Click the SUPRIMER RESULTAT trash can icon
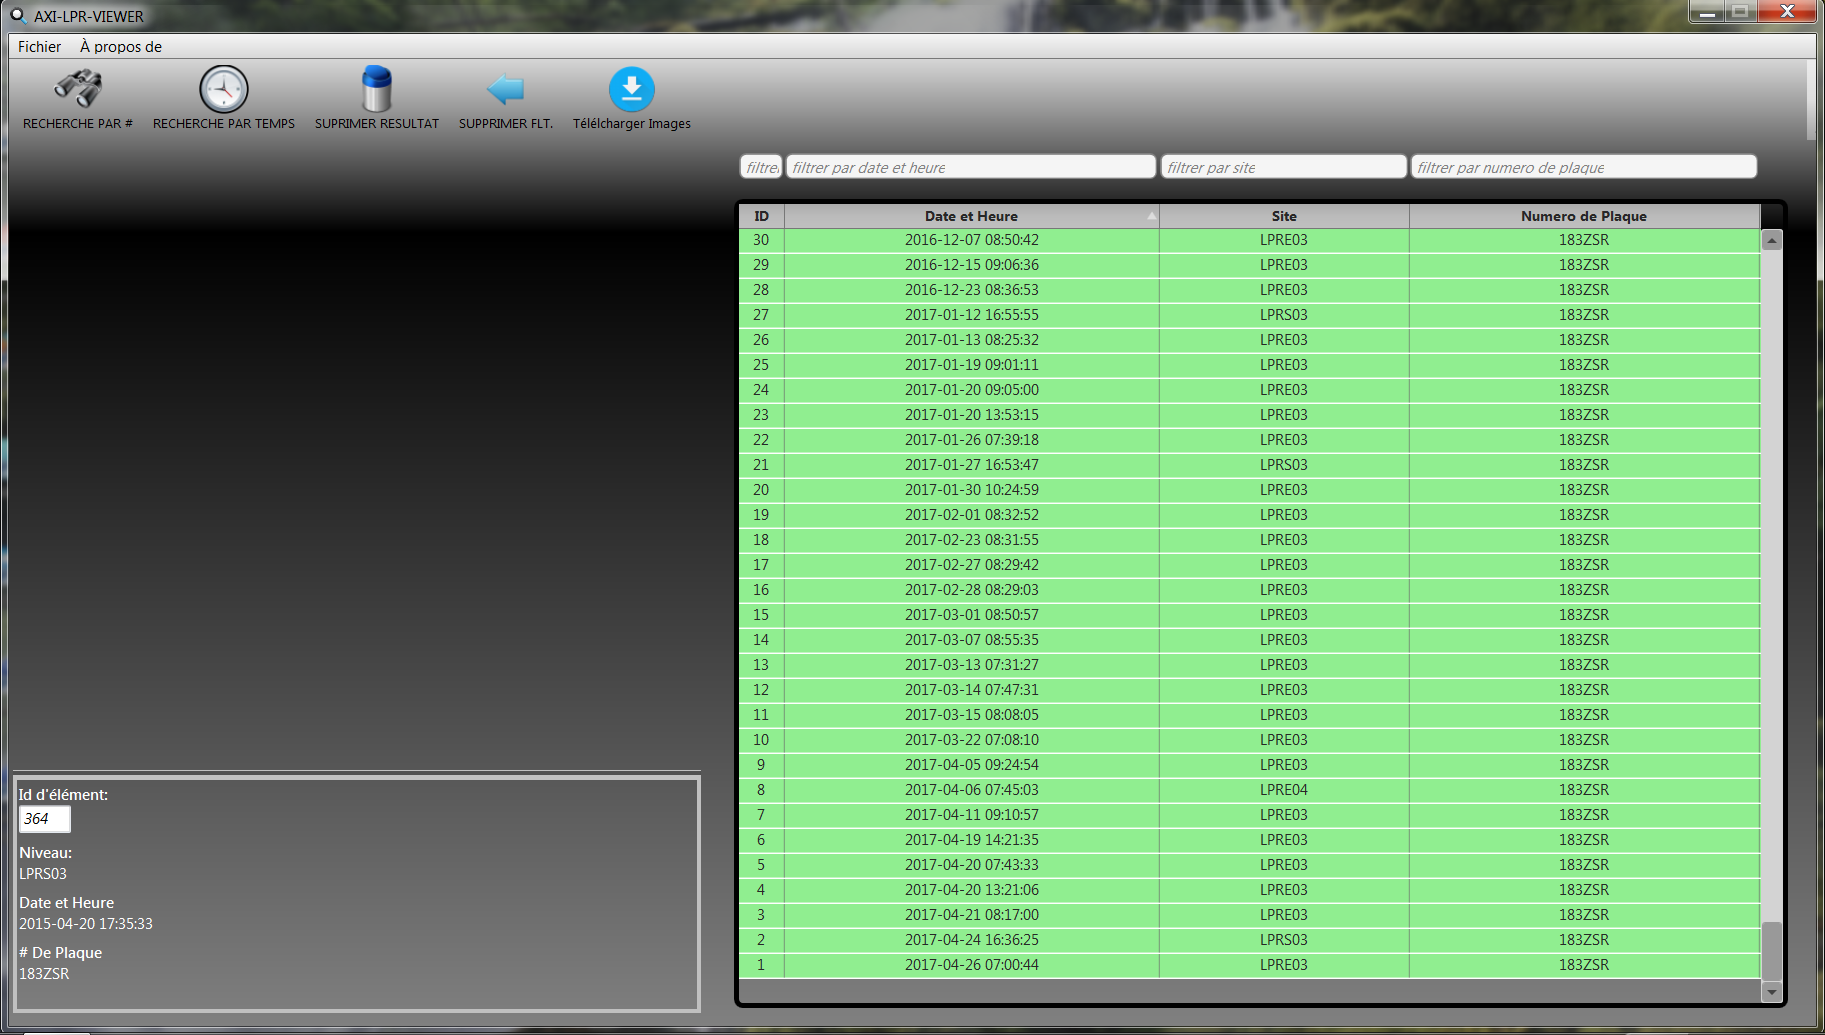Screen dimensions: 1825x1035 point(377,89)
